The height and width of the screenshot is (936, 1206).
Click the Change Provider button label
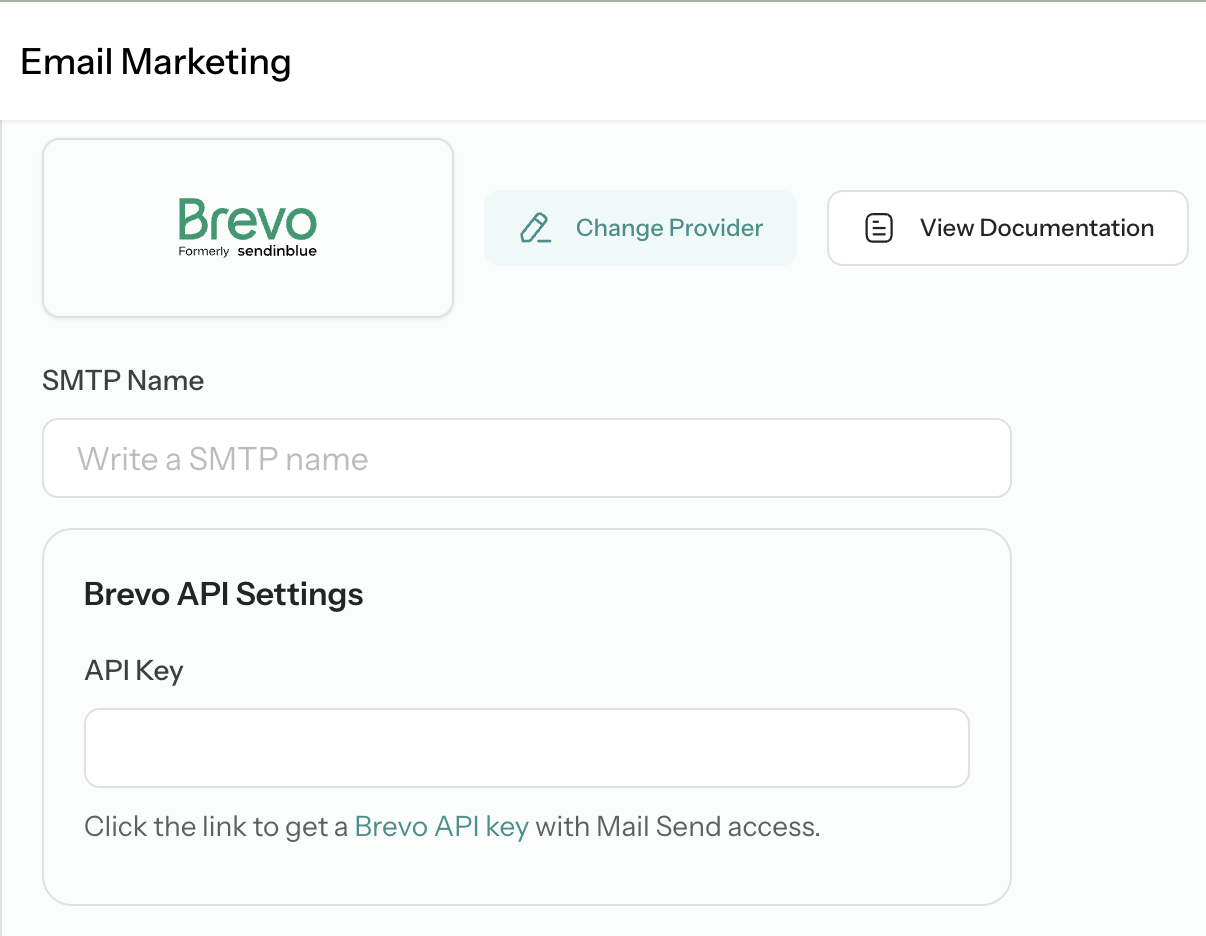tap(669, 228)
